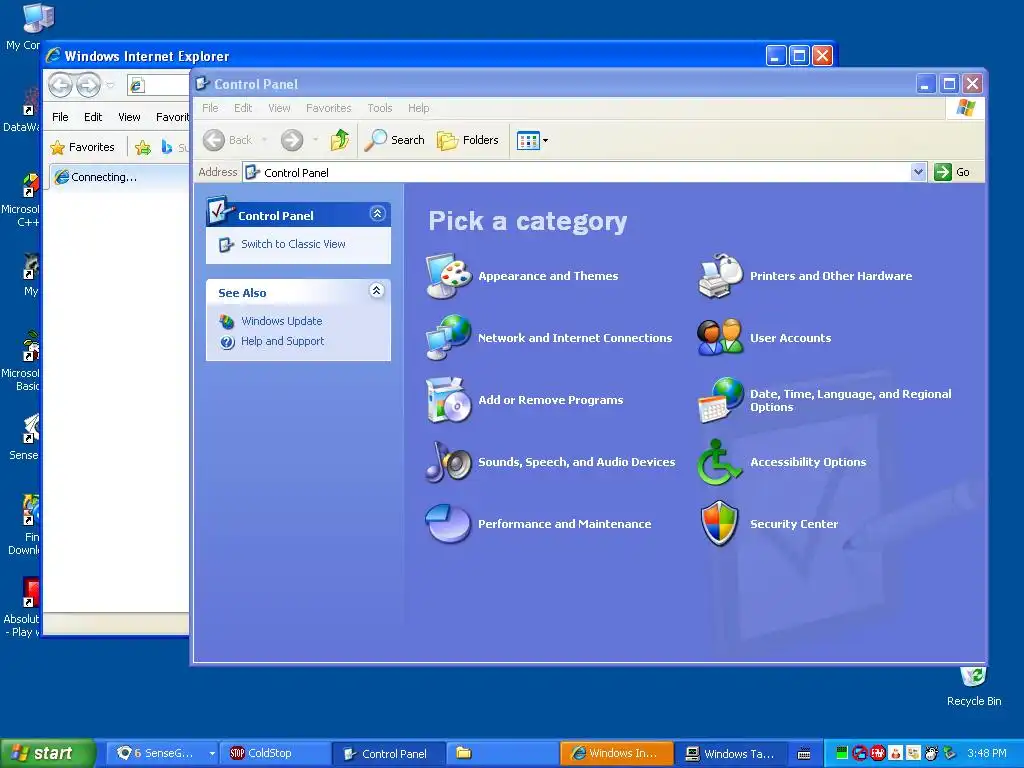
Task: Click the Appearance and Themes link text
Action: pyautogui.click(x=548, y=276)
